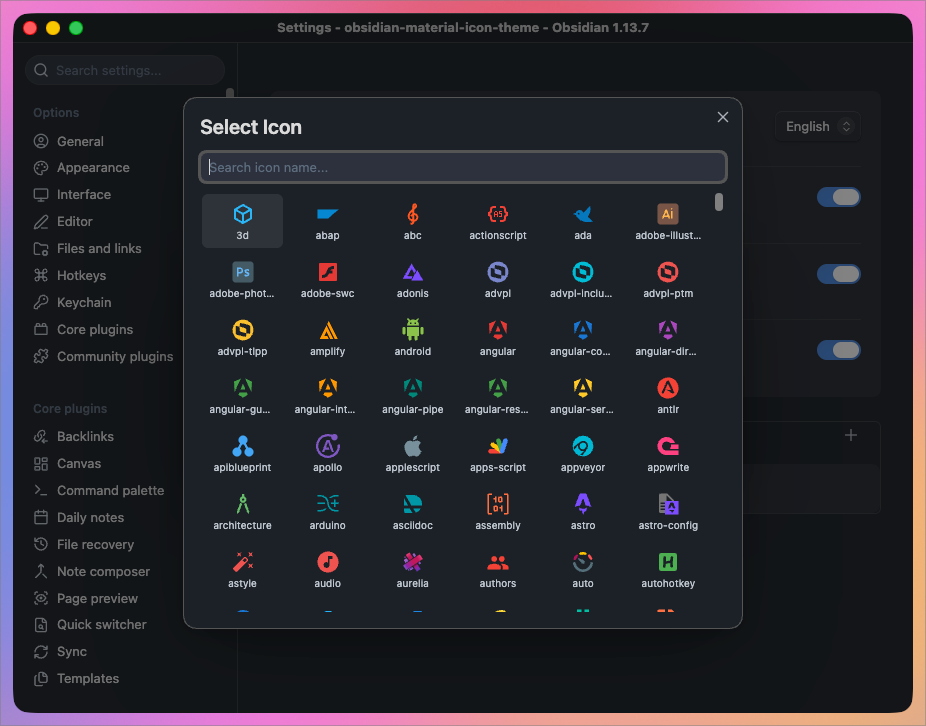926x726 pixels.
Task: Pick the angular icon
Action: coord(497,337)
